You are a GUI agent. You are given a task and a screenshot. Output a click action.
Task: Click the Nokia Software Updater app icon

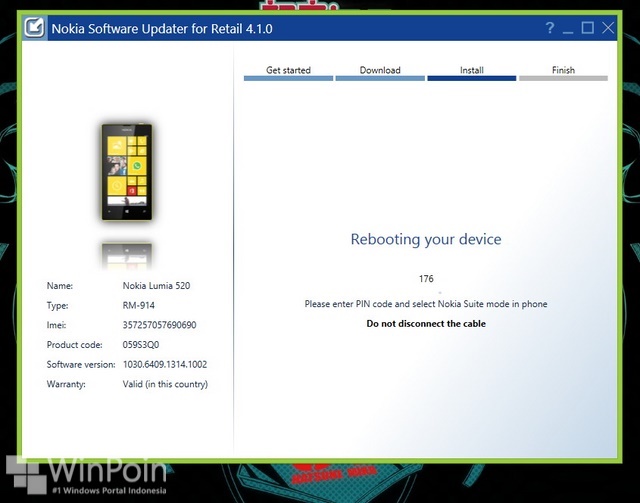pos(34,28)
